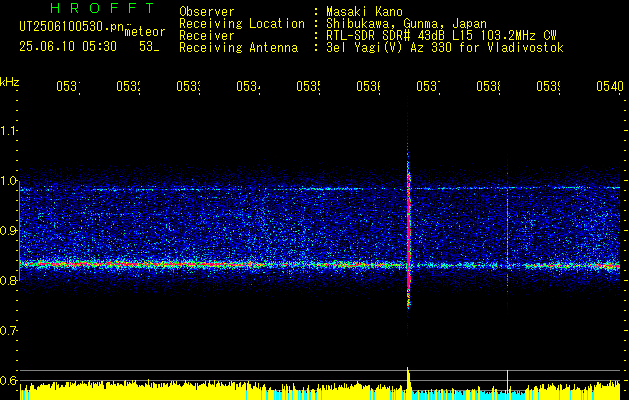Click the red carrier line near 0.83 kHz

point(319,265)
